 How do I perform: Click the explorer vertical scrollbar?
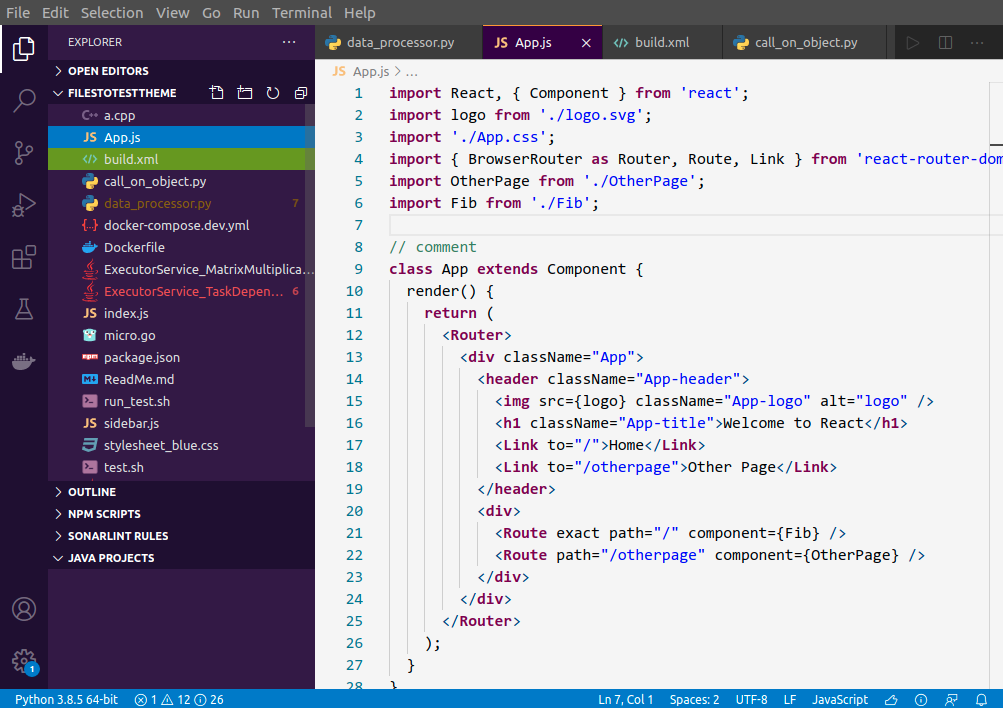[x=310, y=265]
